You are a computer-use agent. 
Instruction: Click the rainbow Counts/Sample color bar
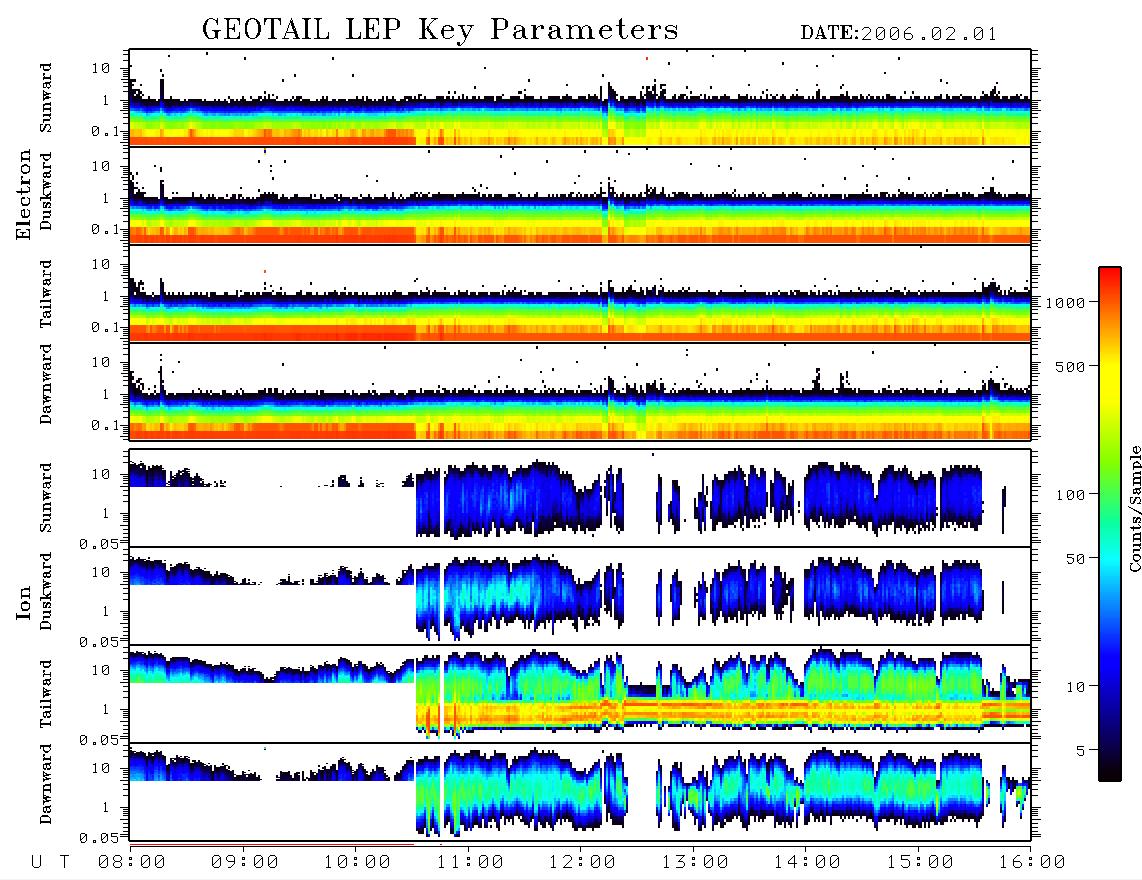[x=1110, y=524]
